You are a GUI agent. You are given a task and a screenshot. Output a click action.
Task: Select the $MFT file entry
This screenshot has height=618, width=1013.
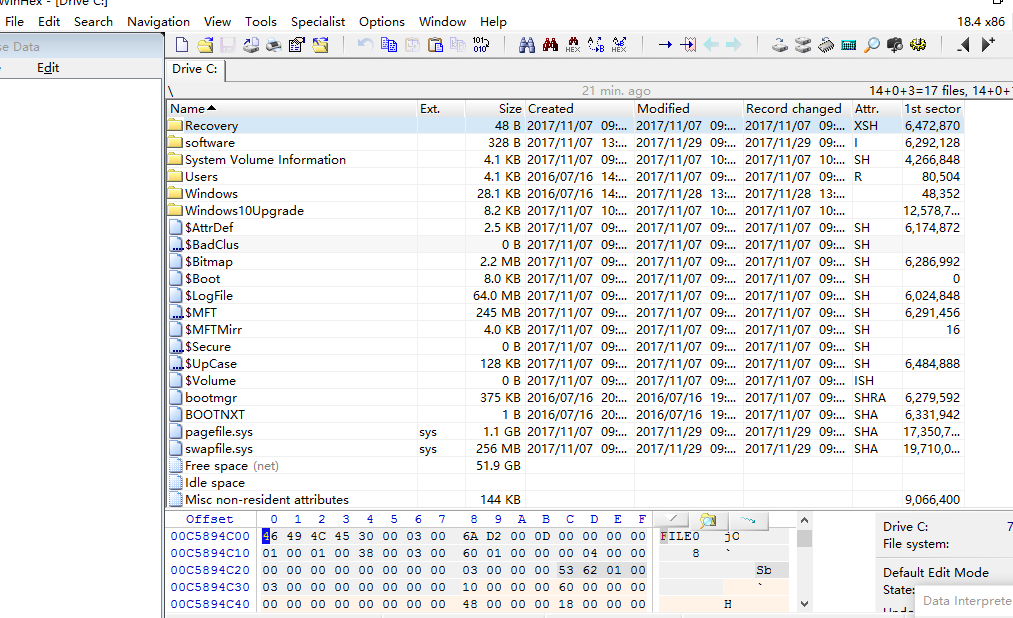(x=200, y=313)
